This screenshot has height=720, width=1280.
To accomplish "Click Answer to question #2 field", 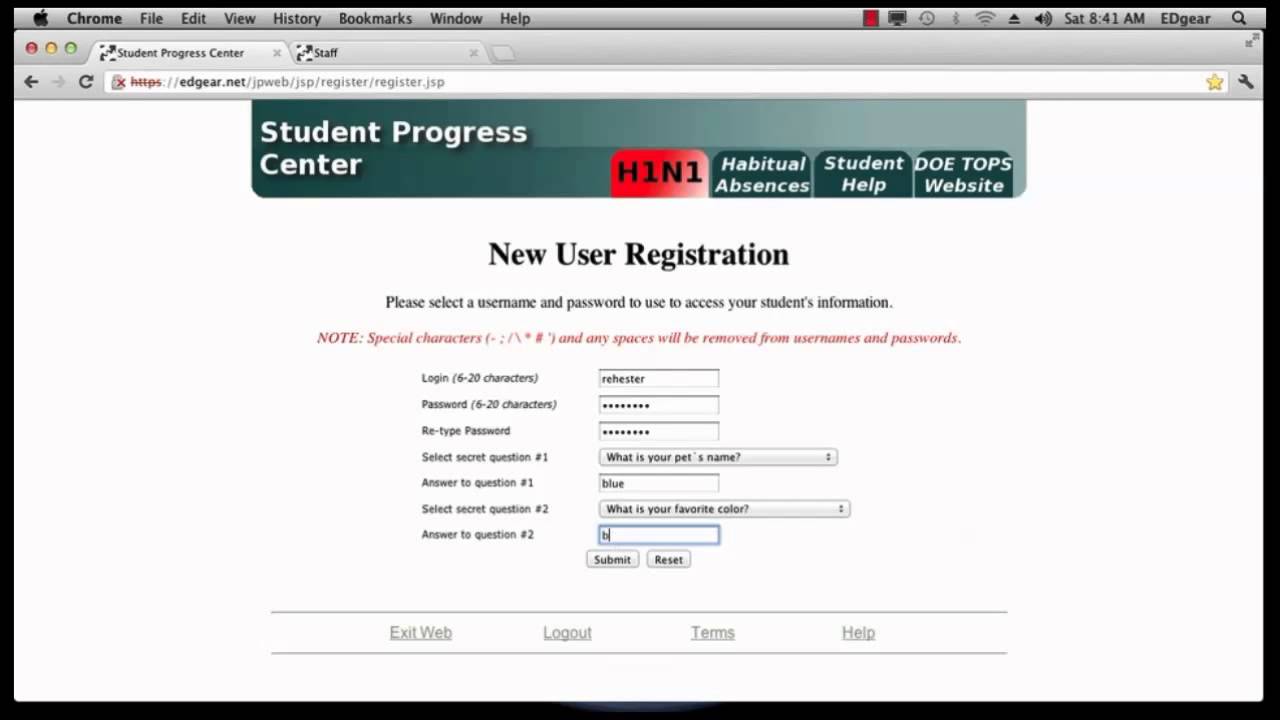I will pos(659,535).
